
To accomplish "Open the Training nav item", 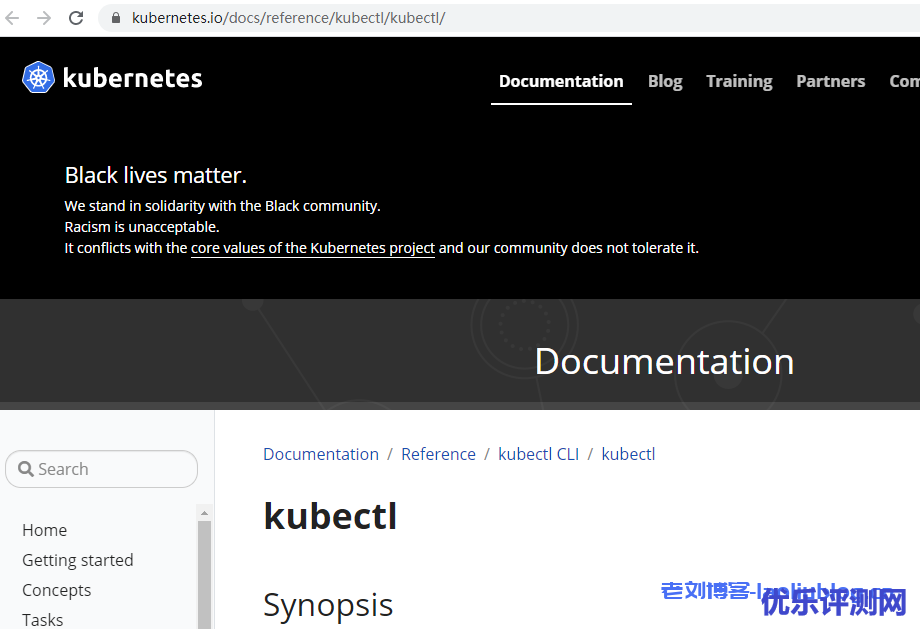I will (x=739, y=81).
